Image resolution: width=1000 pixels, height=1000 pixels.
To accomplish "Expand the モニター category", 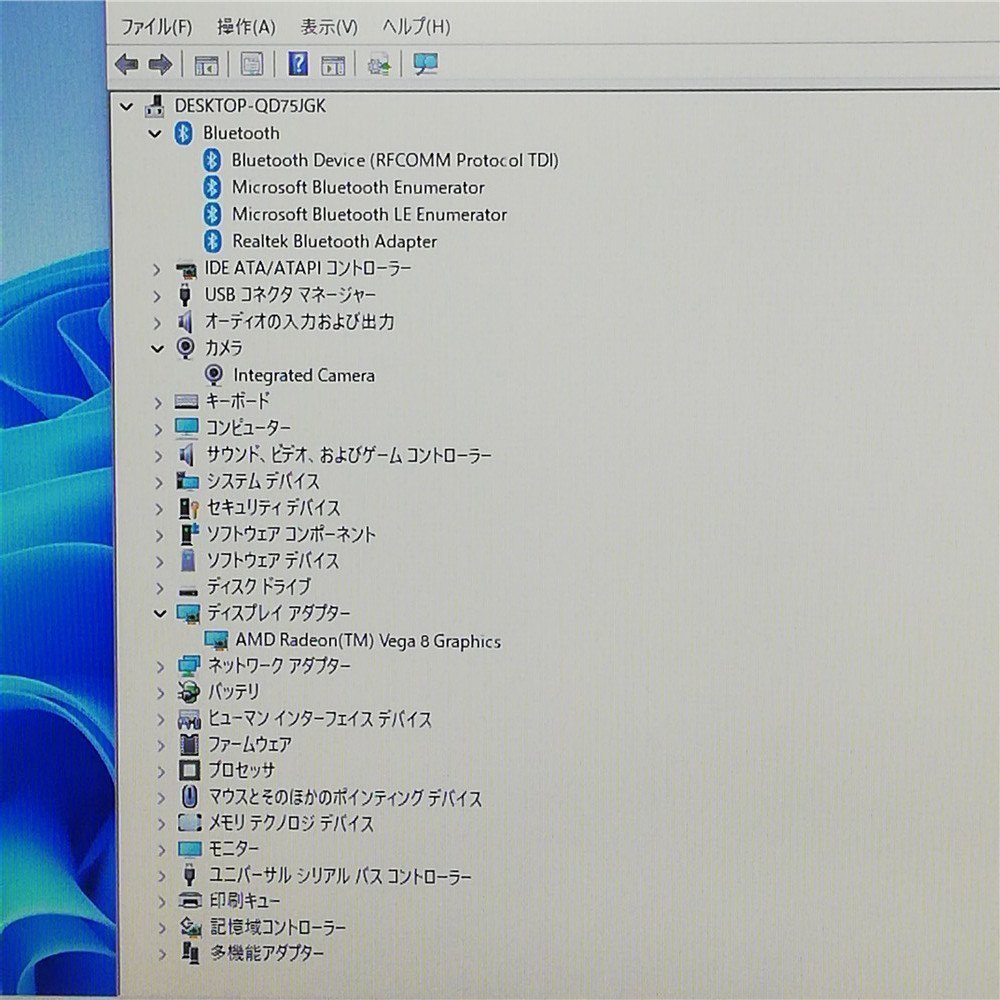I will (x=161, y=849).
